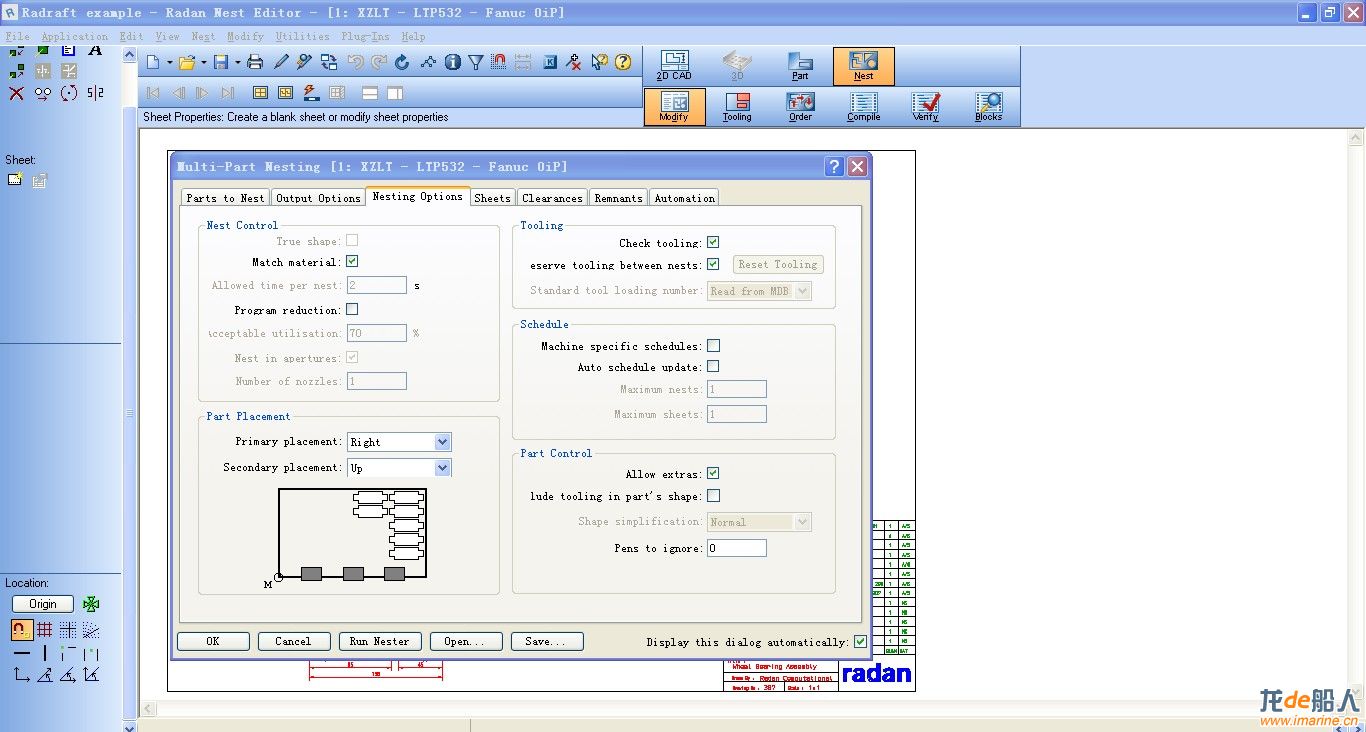Click the Print toolbar icon
Image resolution: width=1366 pixels, height=732 pixels.
coord(255,62)
